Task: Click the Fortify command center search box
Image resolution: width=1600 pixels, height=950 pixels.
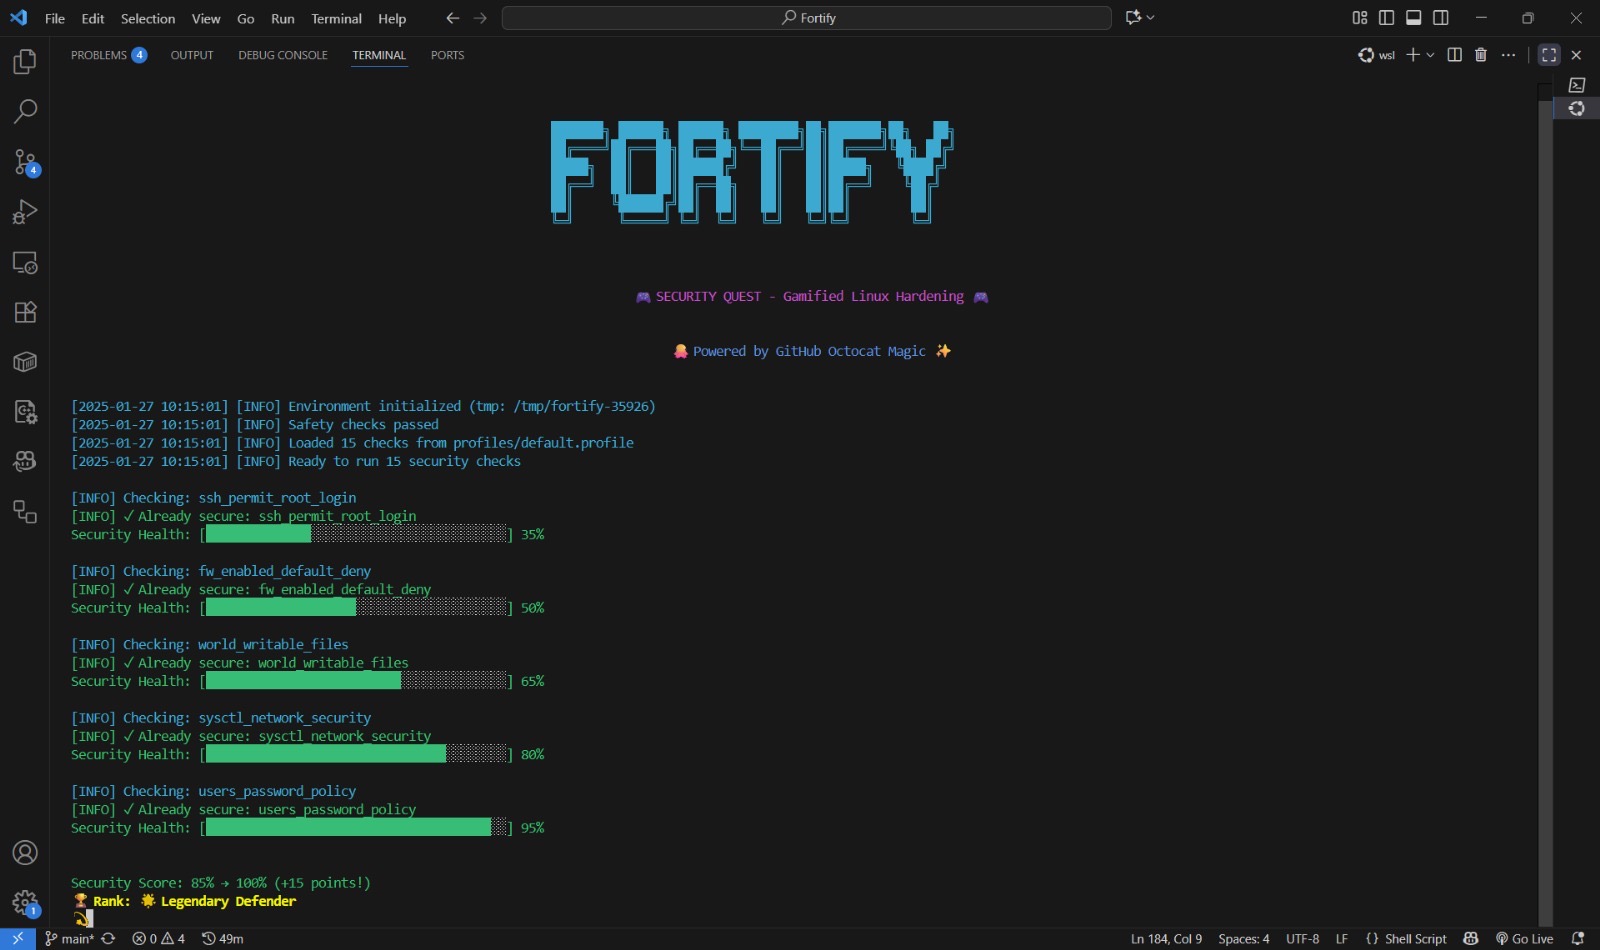Action: click(806, 18)
